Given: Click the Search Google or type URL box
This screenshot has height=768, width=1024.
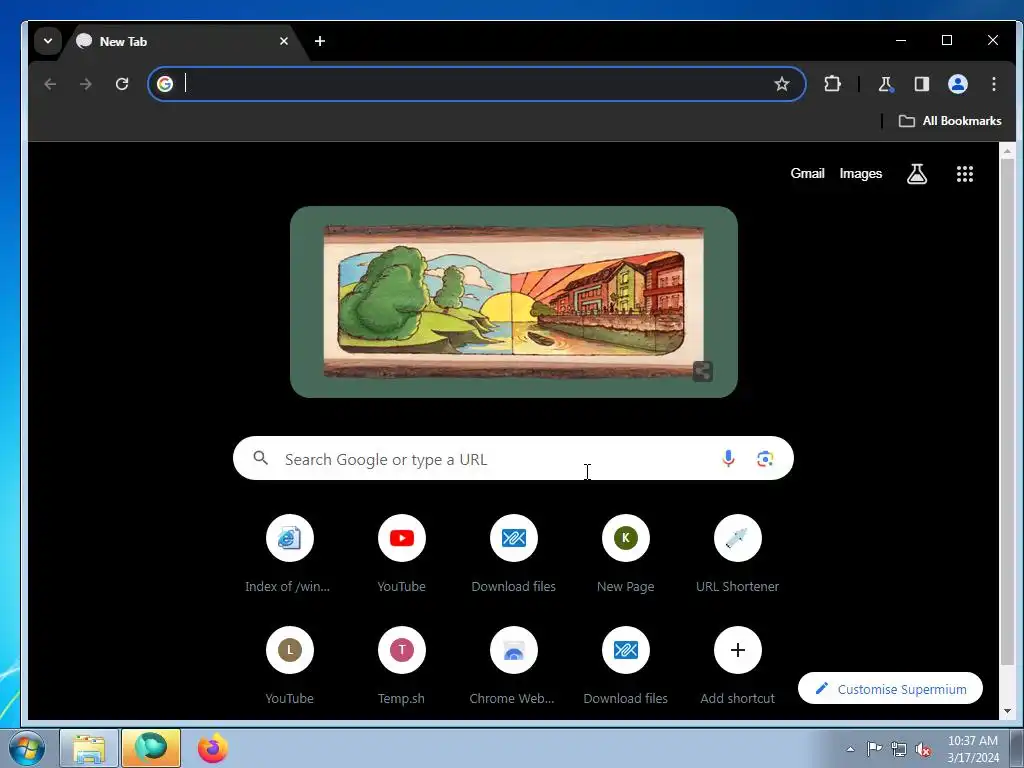Looking at the screenshot, I should (513, 458).
